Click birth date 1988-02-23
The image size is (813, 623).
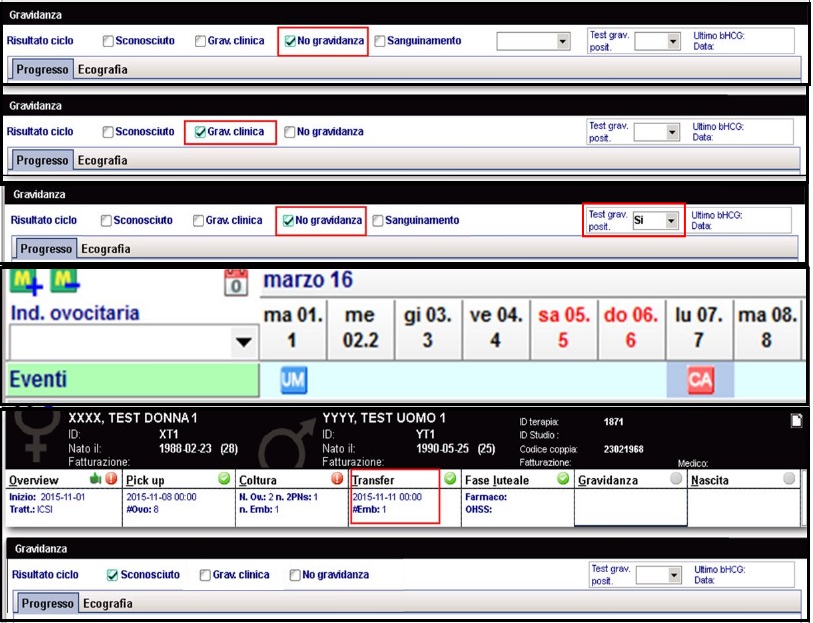coord(185,449)
